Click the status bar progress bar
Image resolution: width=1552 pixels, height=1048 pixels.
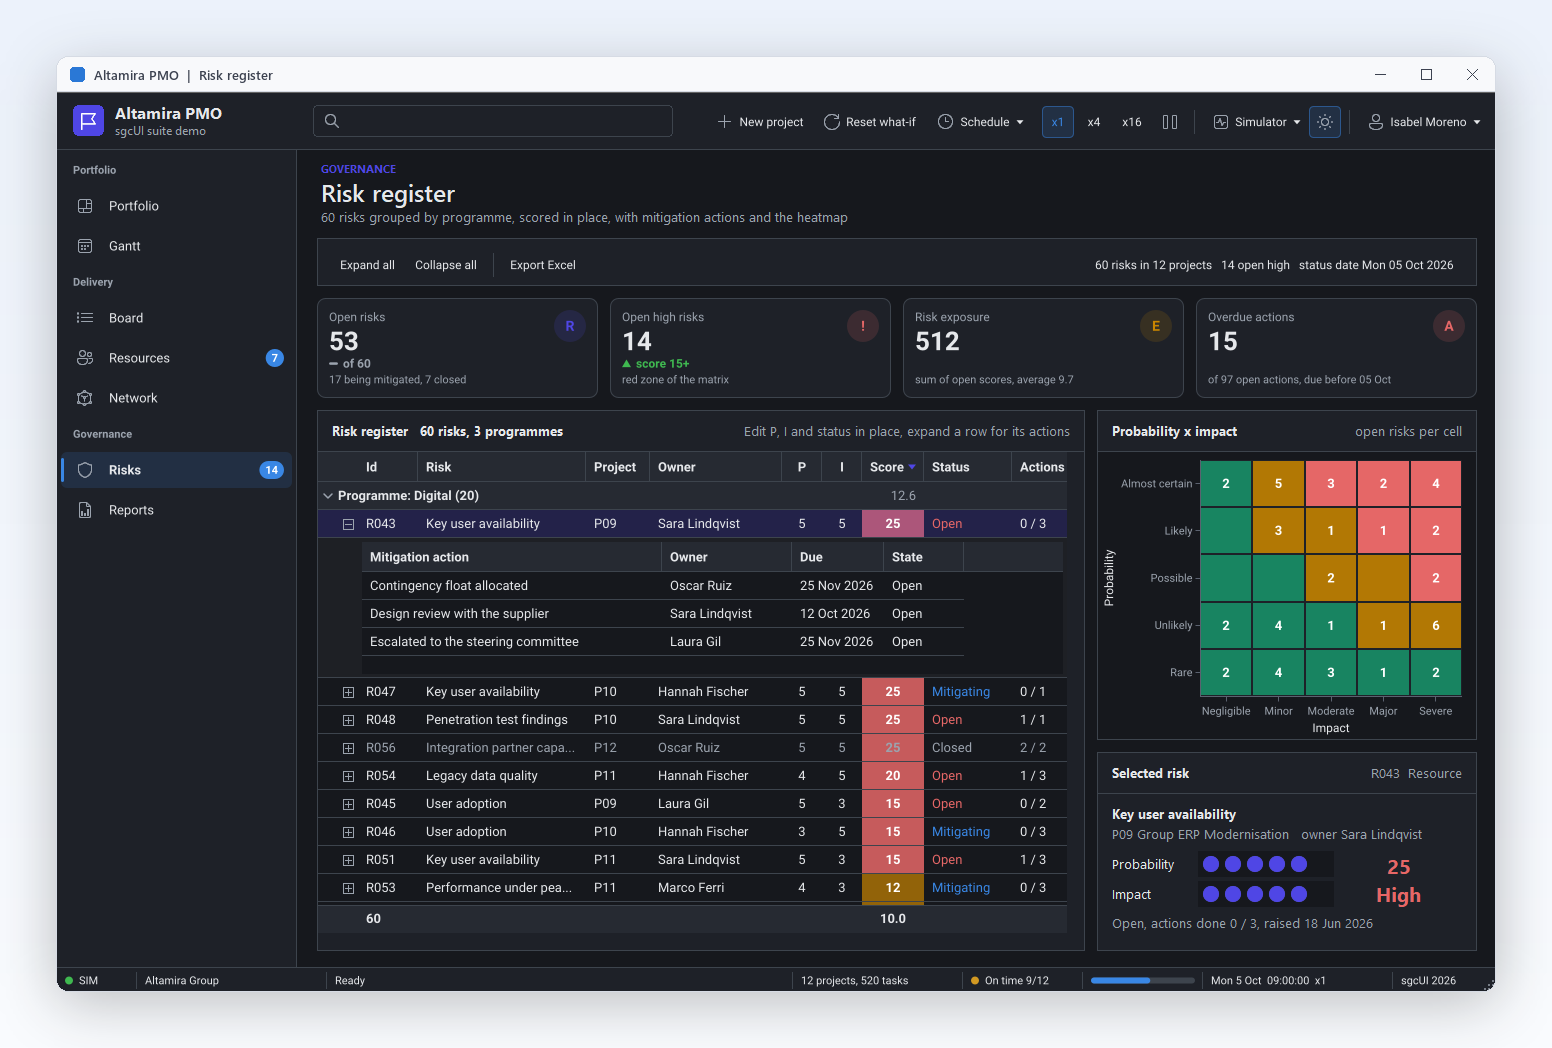[x=1143, y=981]
